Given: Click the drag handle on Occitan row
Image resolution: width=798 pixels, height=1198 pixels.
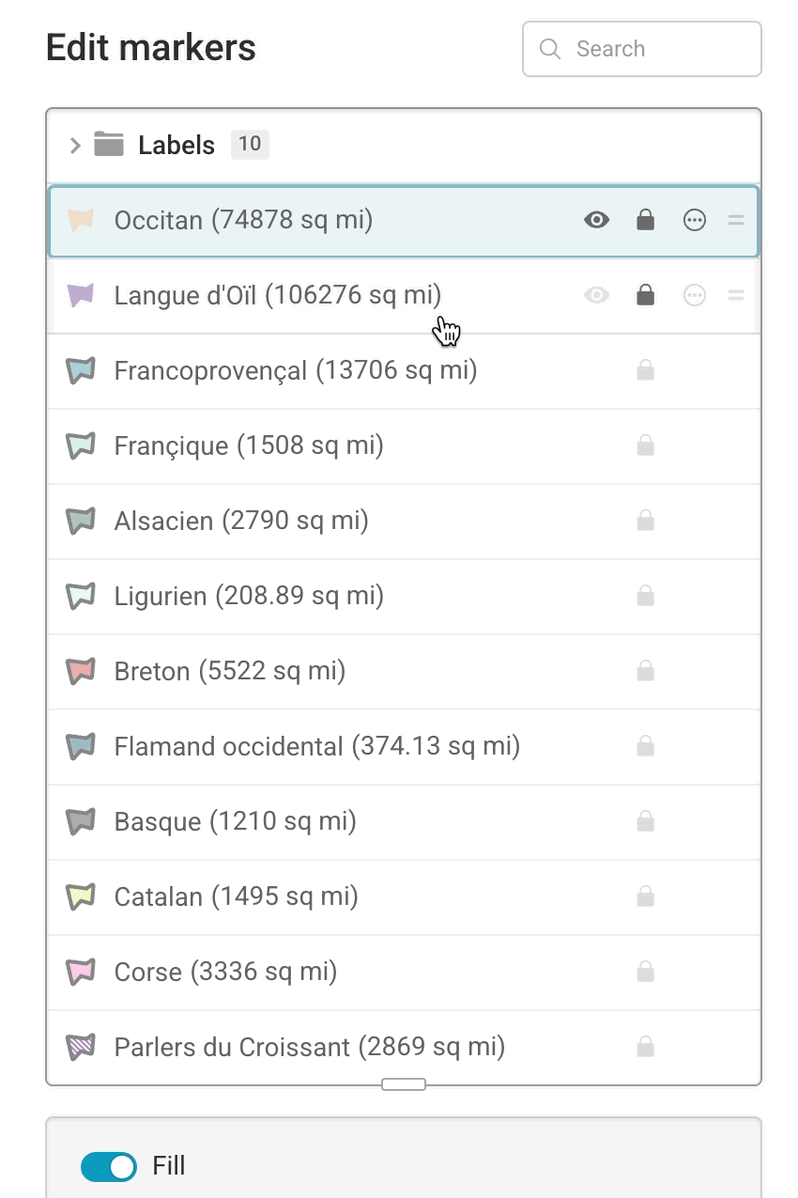Looking at the screenshot, I should click(736, 221).
